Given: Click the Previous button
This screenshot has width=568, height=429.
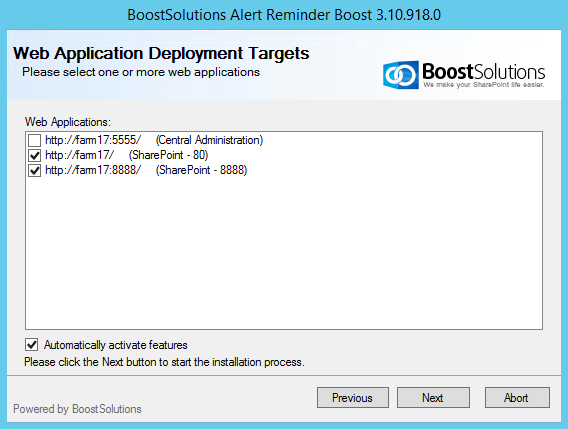Looking at the screenshot, I should pos(353,397).
